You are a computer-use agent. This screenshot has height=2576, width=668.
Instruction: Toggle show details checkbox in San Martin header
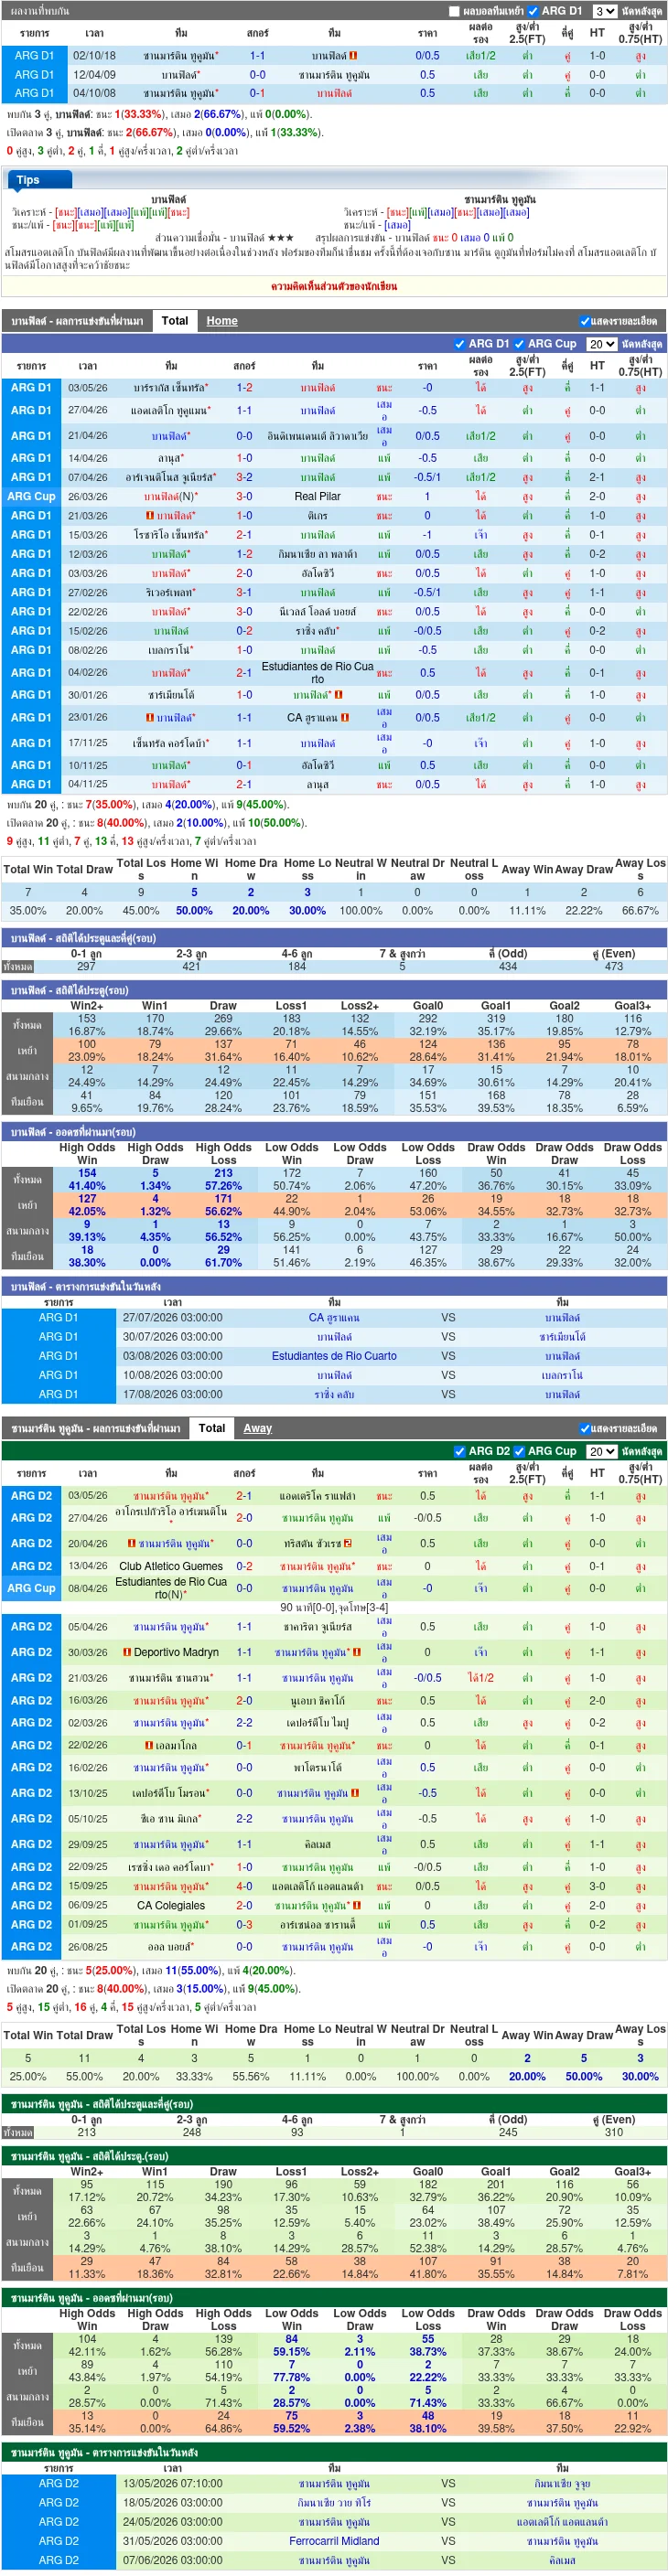coord(585,1429)
